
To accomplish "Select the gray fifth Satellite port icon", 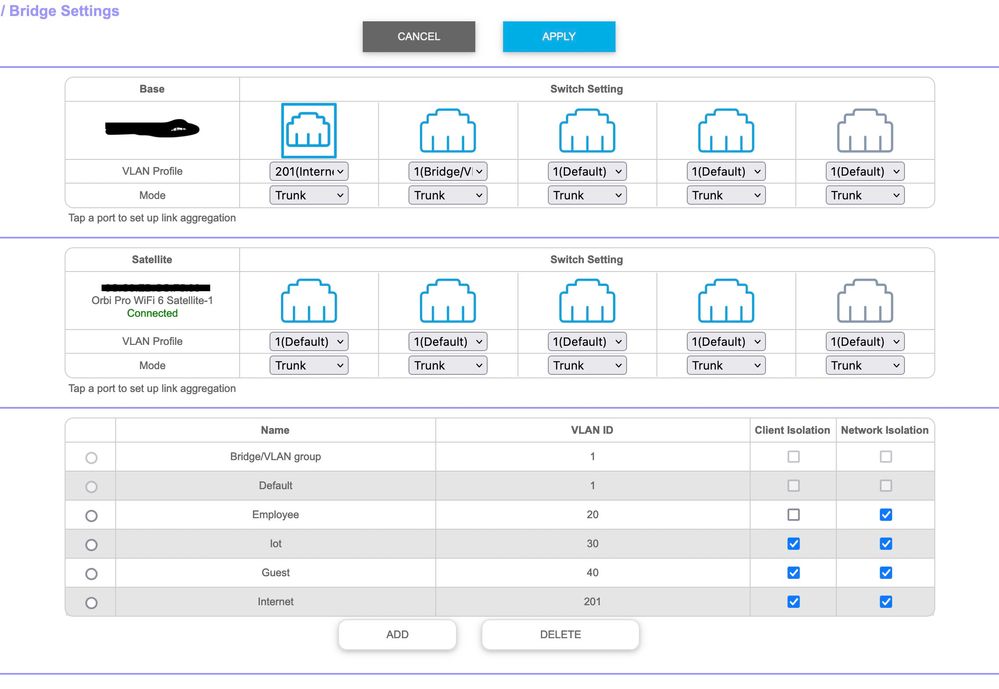I will 865,301.
